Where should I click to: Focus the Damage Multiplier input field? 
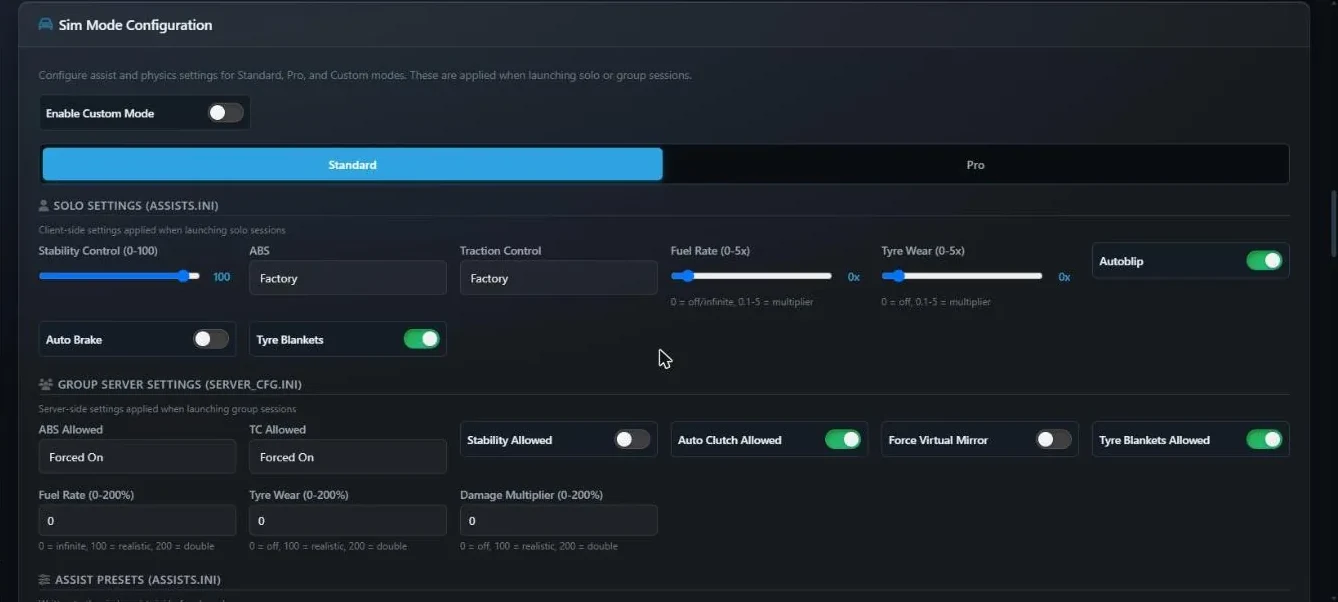click(558, 521)
